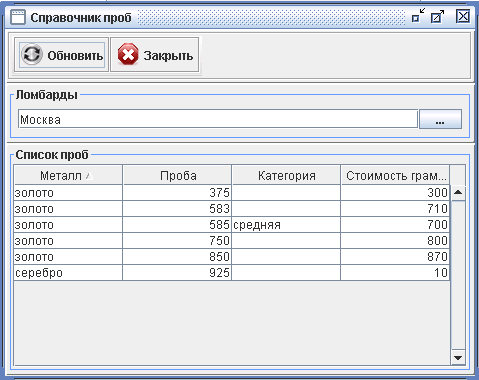
Task: Sort by the Категория column header
Action: (286, 175)
